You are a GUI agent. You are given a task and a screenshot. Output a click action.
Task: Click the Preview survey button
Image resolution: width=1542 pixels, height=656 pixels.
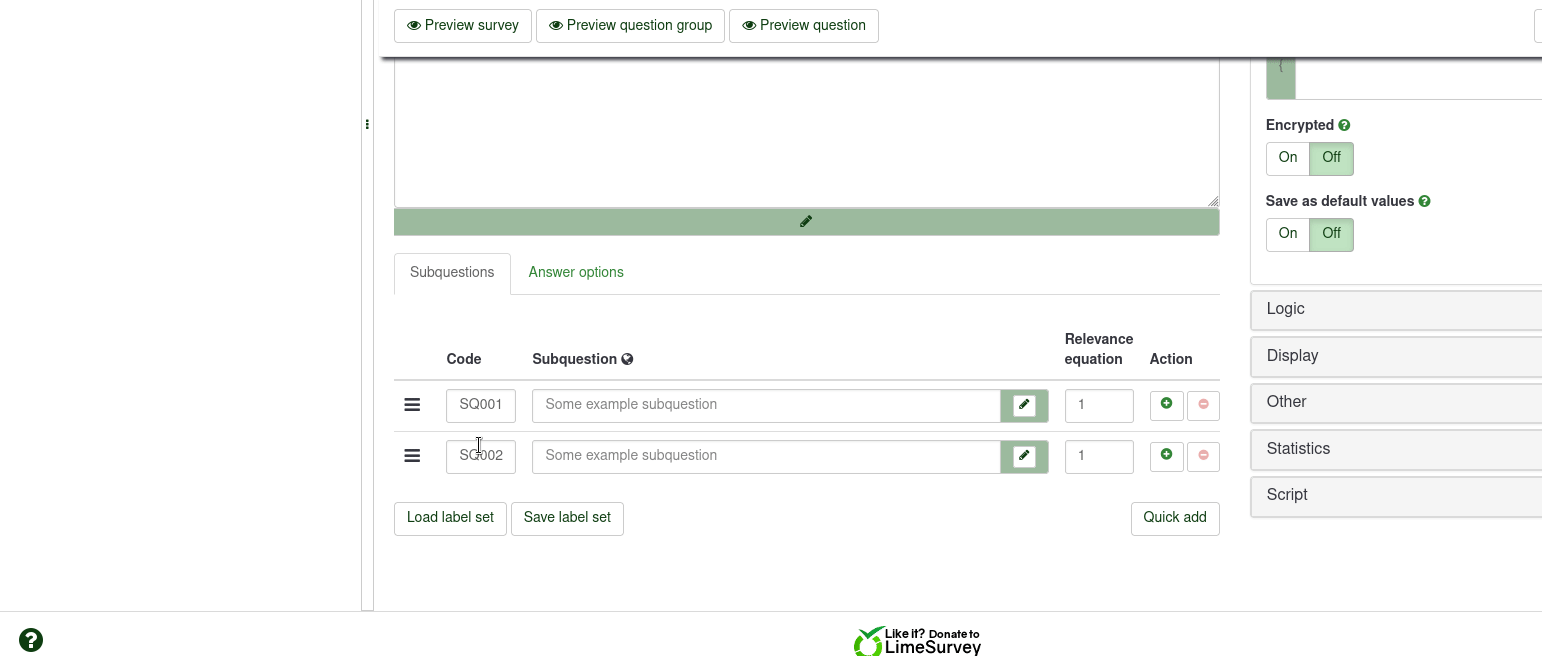[x=463, y=26]
